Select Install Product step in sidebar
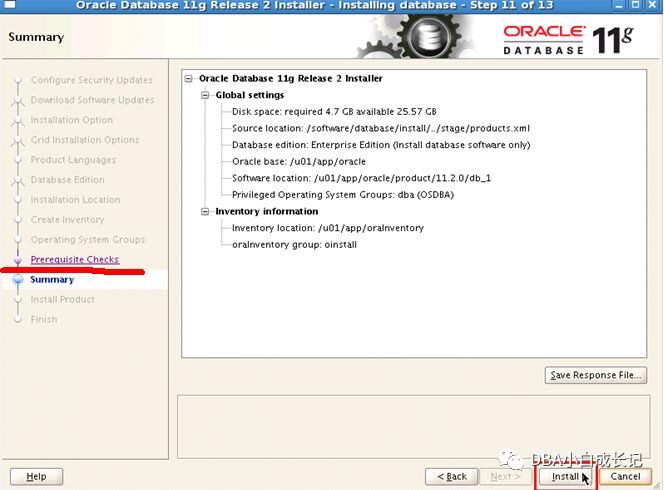 [63, 299]
